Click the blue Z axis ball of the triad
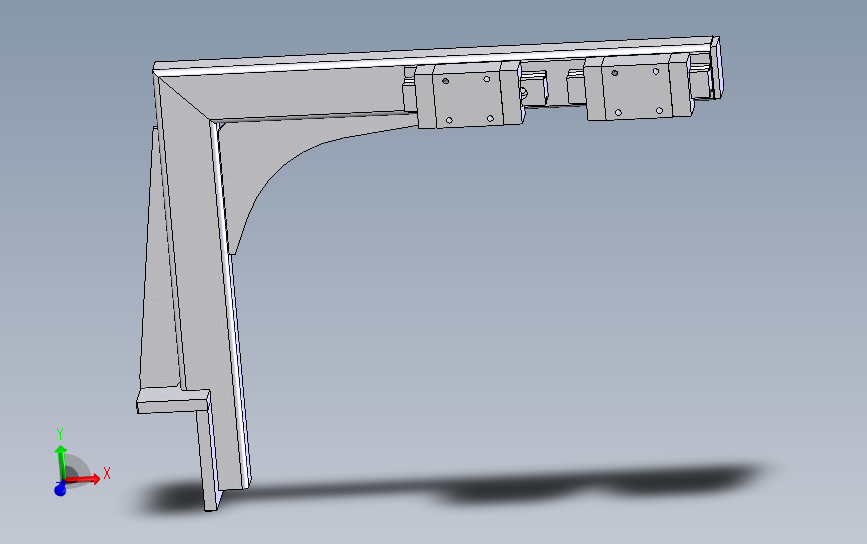867x544 pixels. point(60,489)
